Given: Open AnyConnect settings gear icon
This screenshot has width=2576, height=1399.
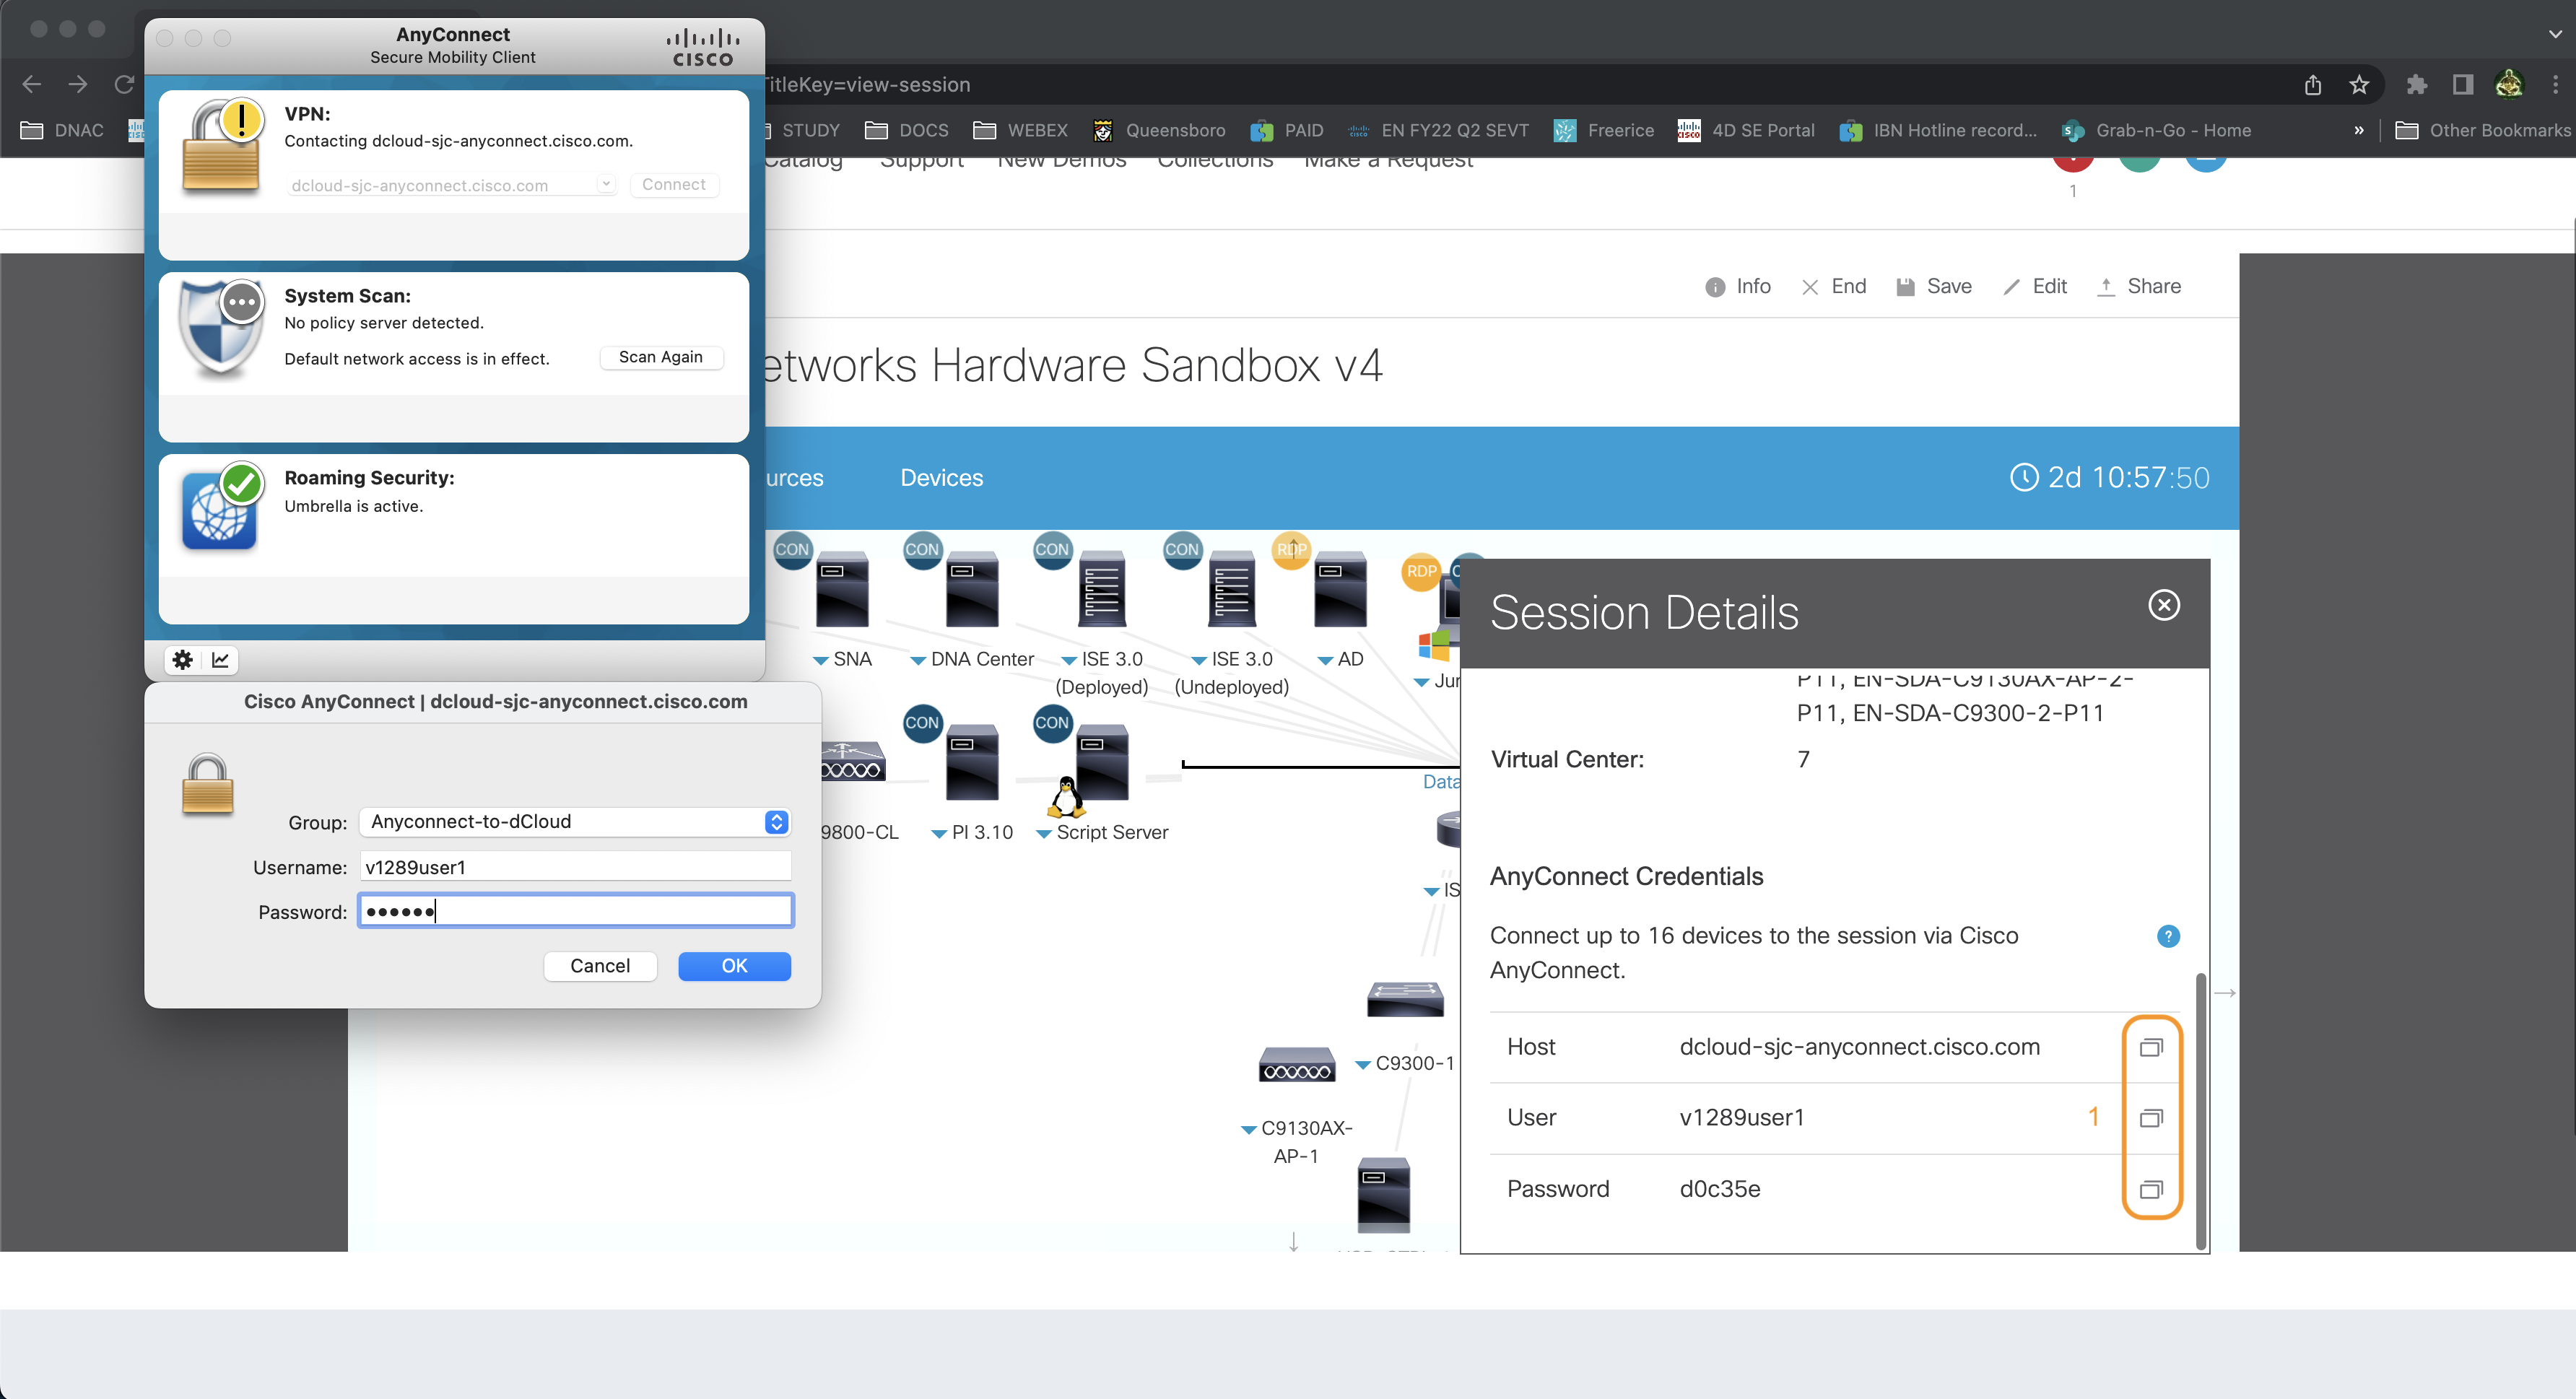Looking at the screenshot, I should tap(182, 659).
